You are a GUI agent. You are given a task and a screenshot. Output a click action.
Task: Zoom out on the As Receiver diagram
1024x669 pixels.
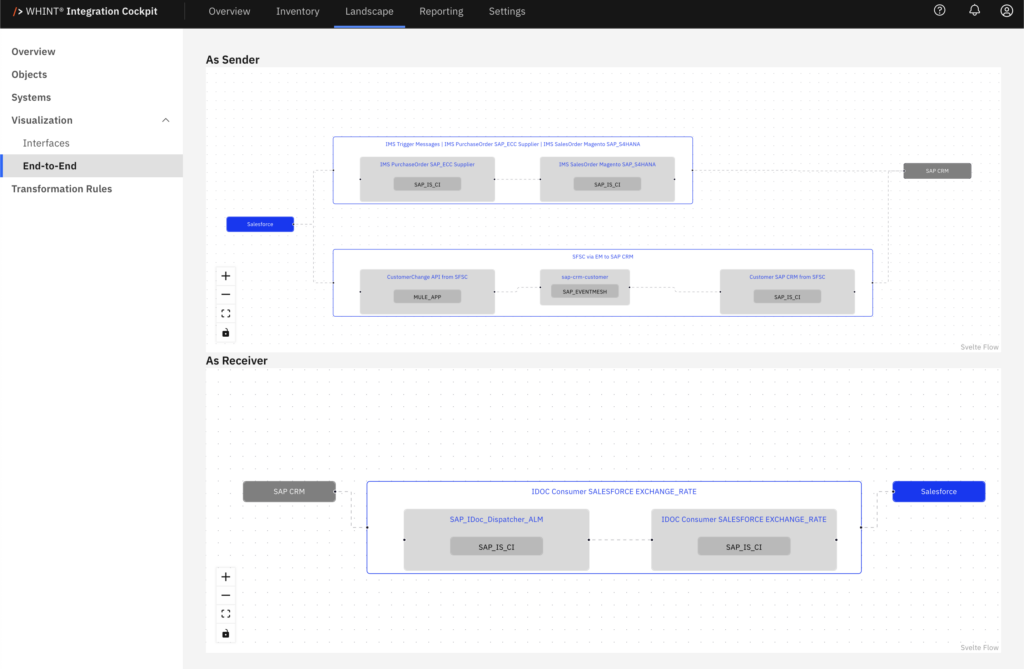point(226,595)
